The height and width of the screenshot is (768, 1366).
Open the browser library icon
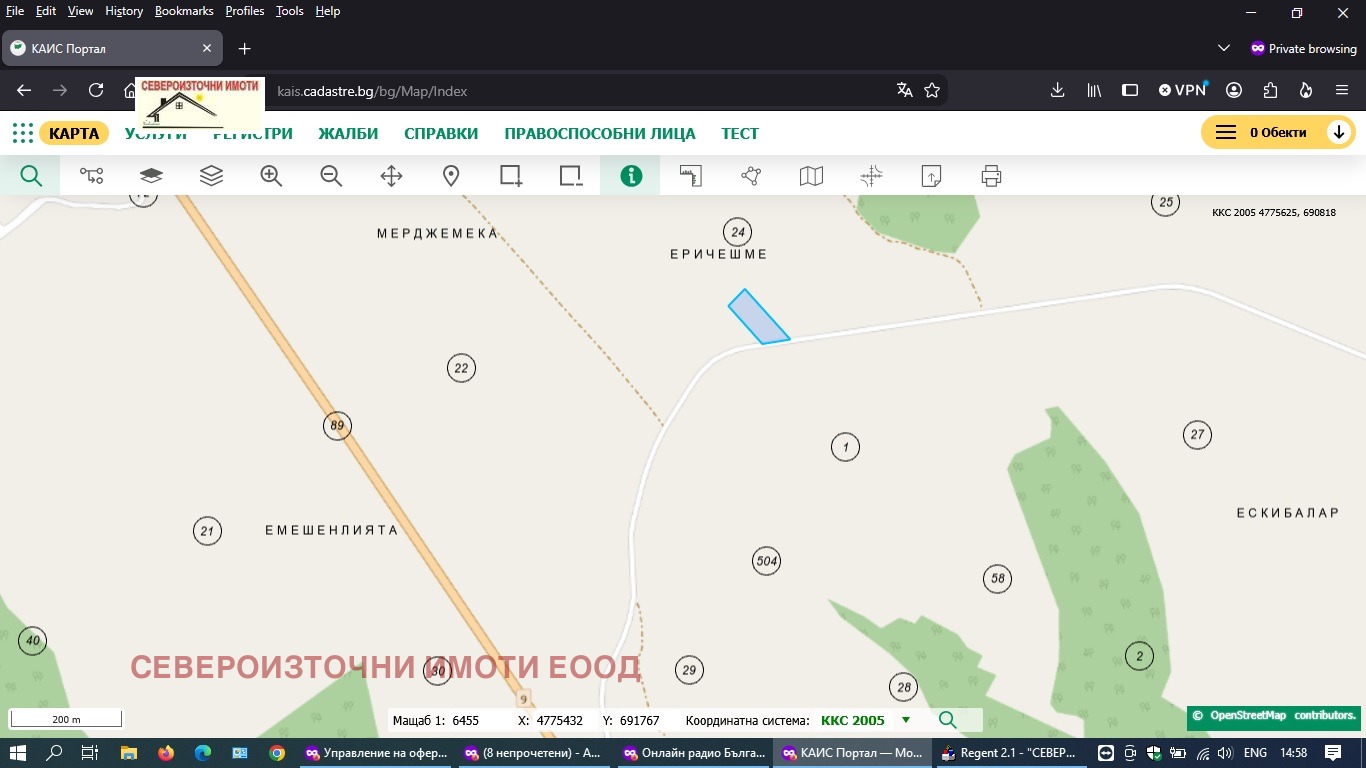[x=1094, y=90]
